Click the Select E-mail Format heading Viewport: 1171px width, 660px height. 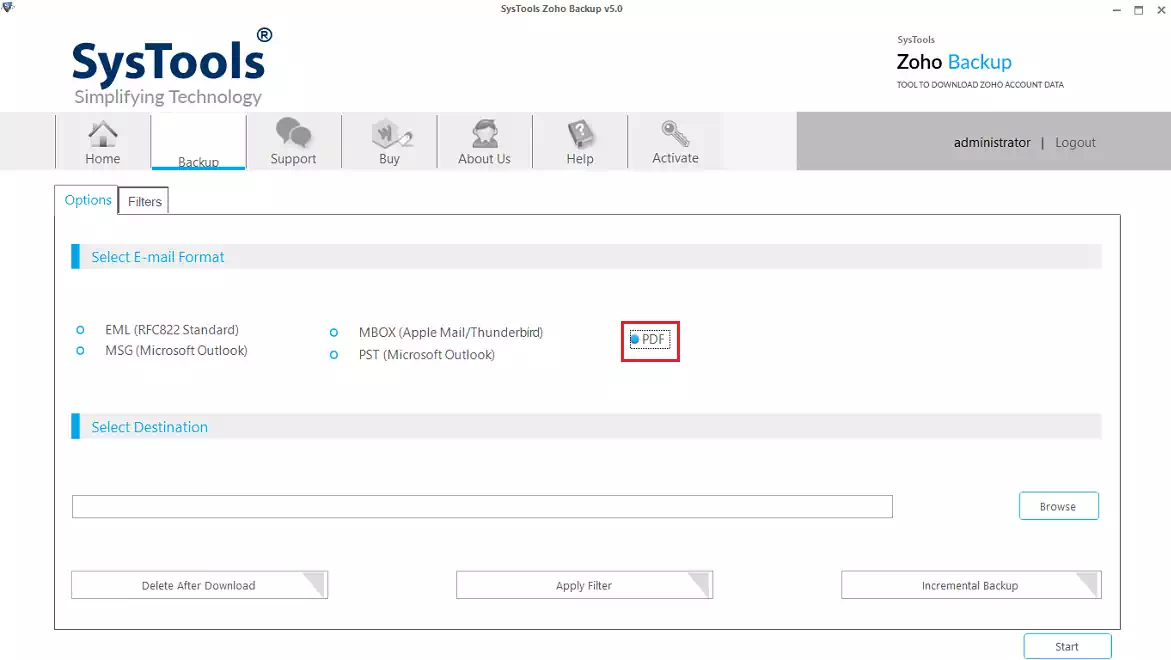coord(158,257)
